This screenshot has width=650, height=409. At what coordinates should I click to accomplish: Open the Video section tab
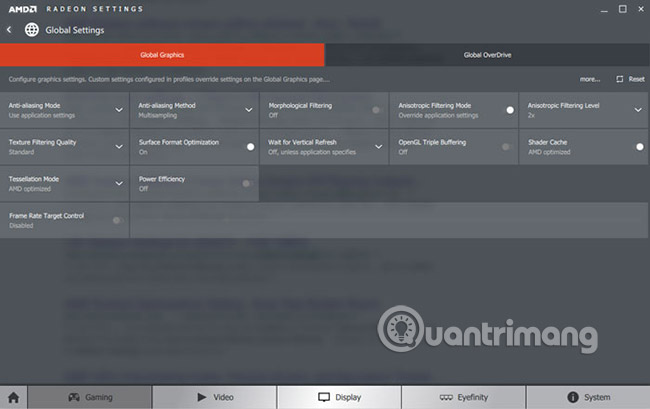click(x=214, y=397)
